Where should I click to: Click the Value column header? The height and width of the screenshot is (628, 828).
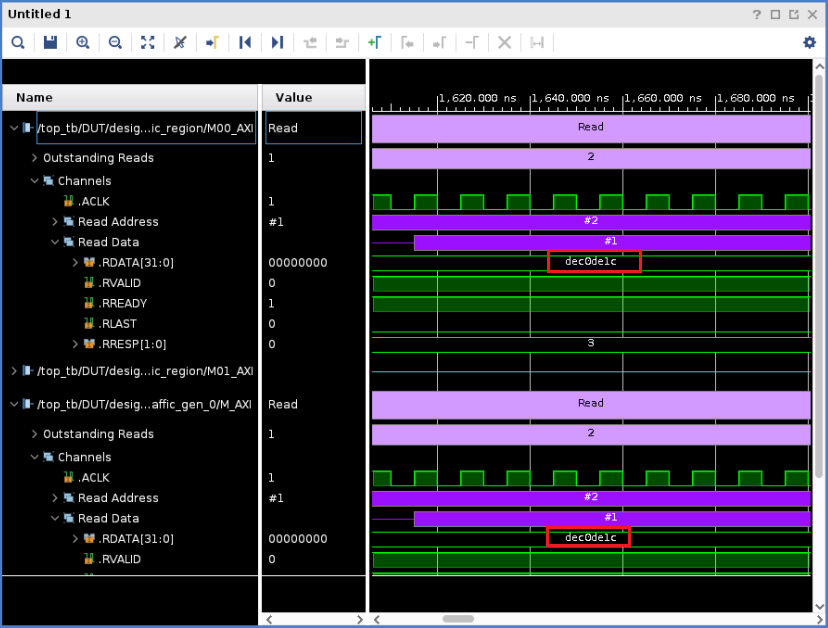pos(314,97)
